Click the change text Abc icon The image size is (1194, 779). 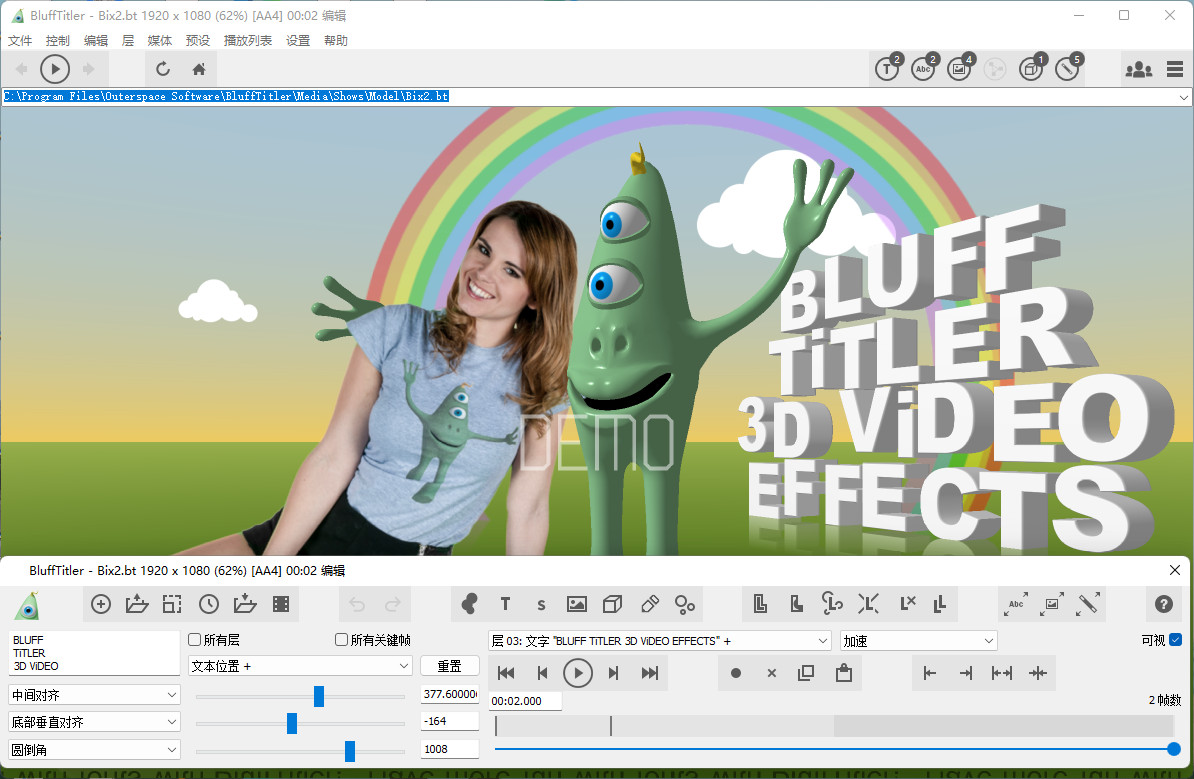tap(1016, 605)
